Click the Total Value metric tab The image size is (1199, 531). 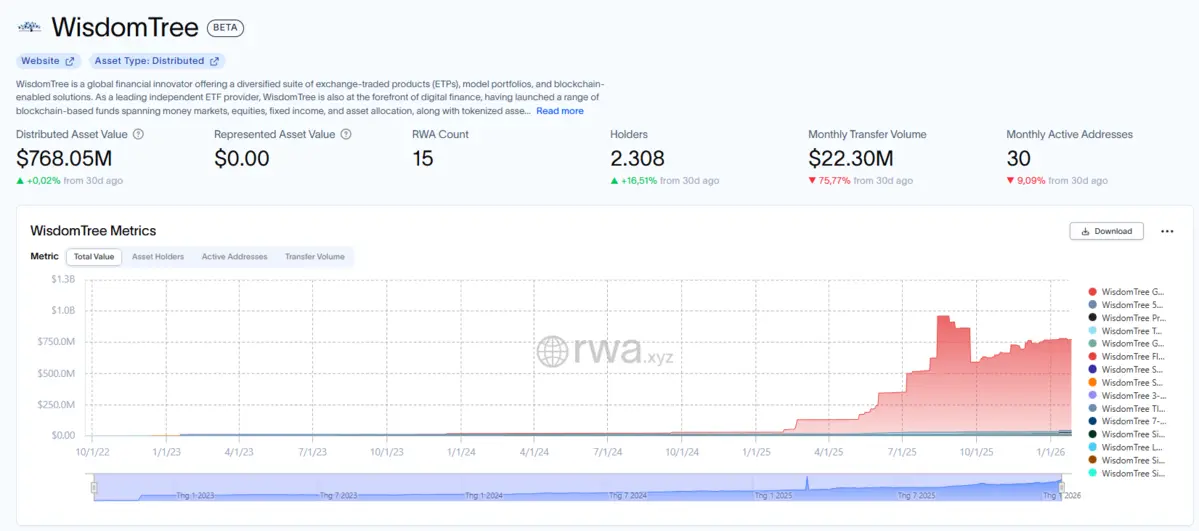(x=94, y=257)
